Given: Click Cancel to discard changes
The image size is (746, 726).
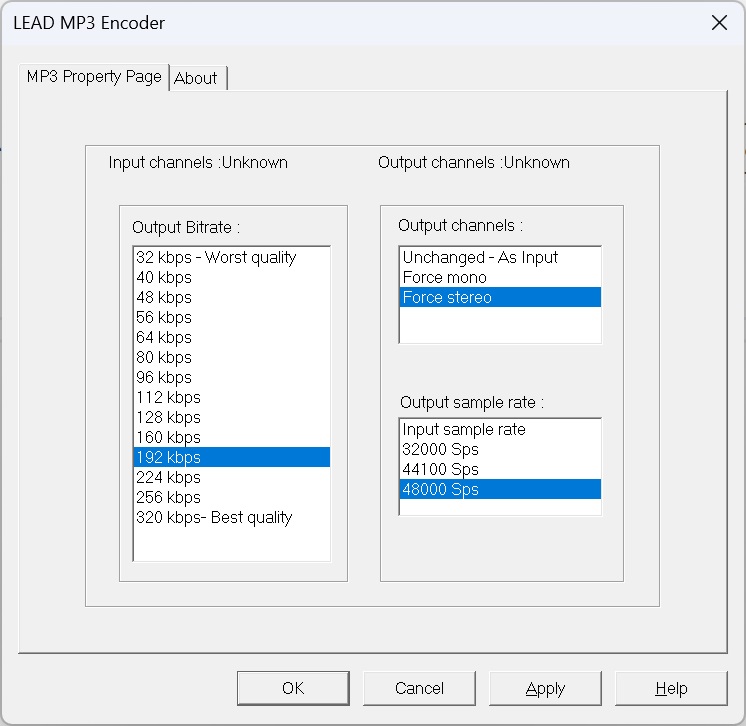Looking at the screenshot, I should click(x=419, y=688).
